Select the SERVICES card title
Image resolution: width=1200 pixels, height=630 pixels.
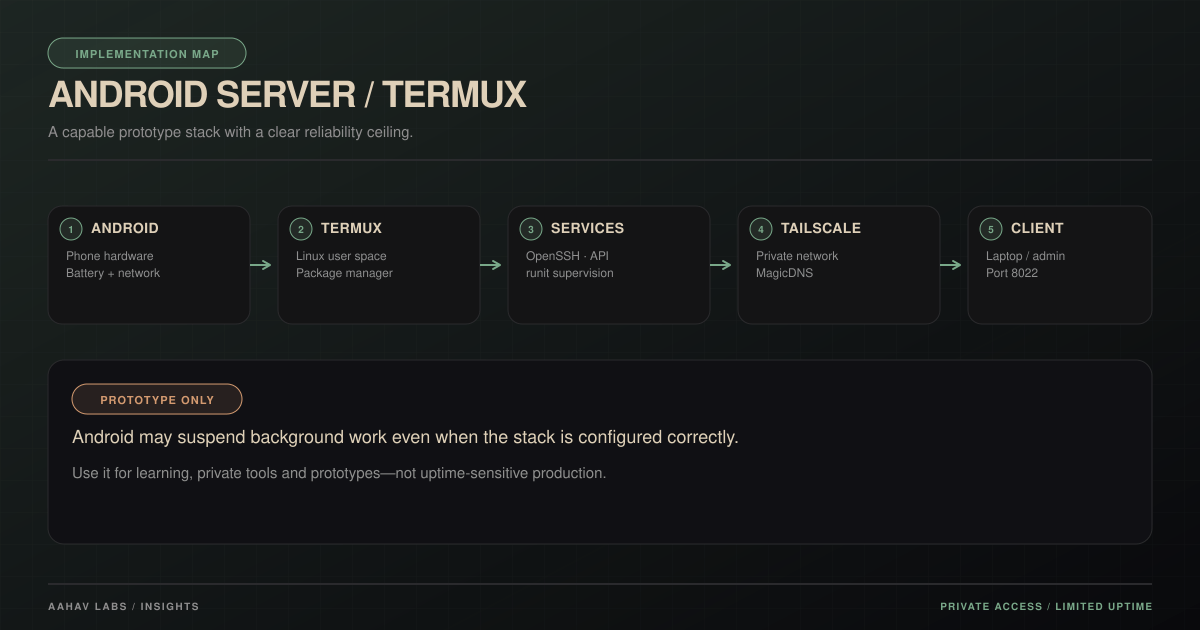[x=587, y=228]
